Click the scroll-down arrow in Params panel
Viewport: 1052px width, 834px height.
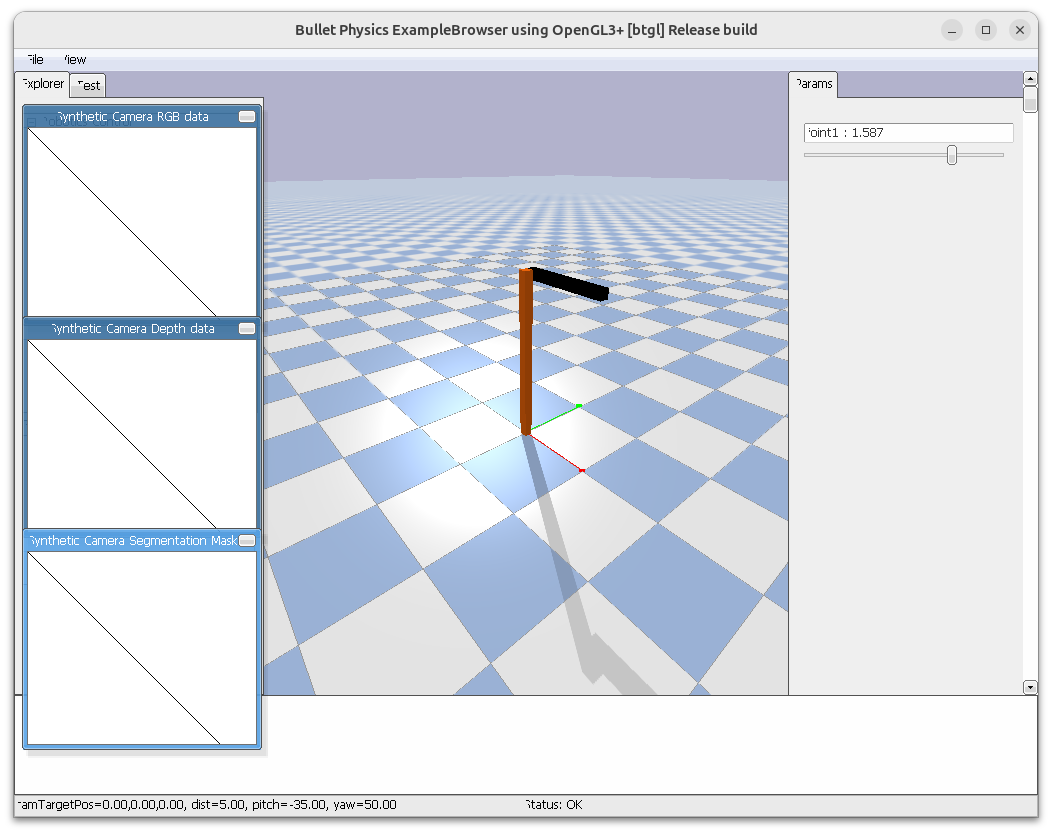pyautogui.click(x=1030, y=687)
